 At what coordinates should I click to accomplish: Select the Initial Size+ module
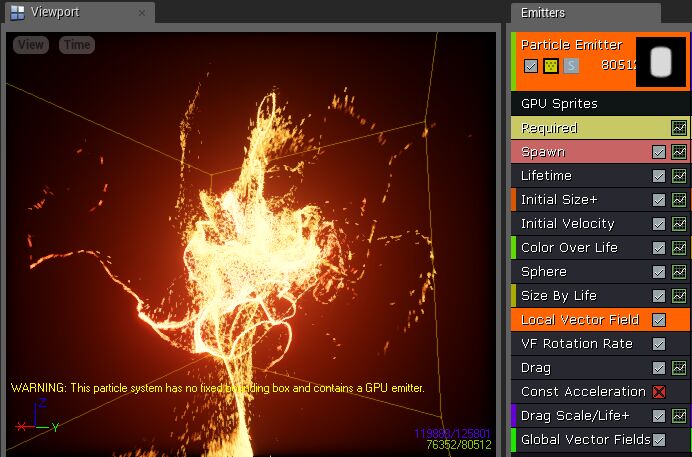(600, 199)
